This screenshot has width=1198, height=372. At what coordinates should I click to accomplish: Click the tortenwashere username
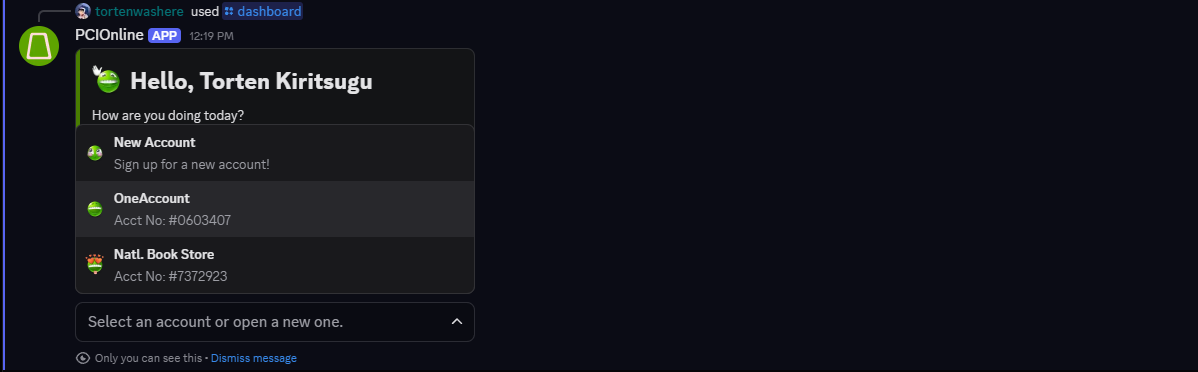coord(139,11)
